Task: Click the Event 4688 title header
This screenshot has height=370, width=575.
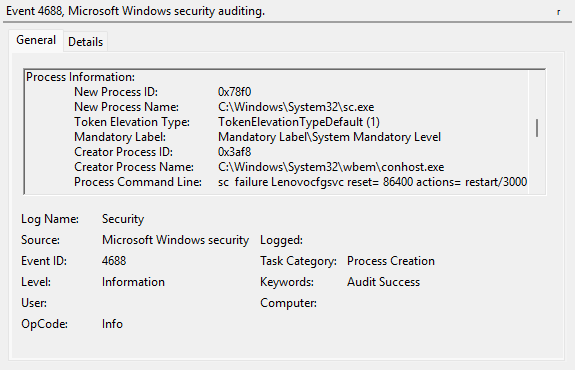Action: coord(135,11)
